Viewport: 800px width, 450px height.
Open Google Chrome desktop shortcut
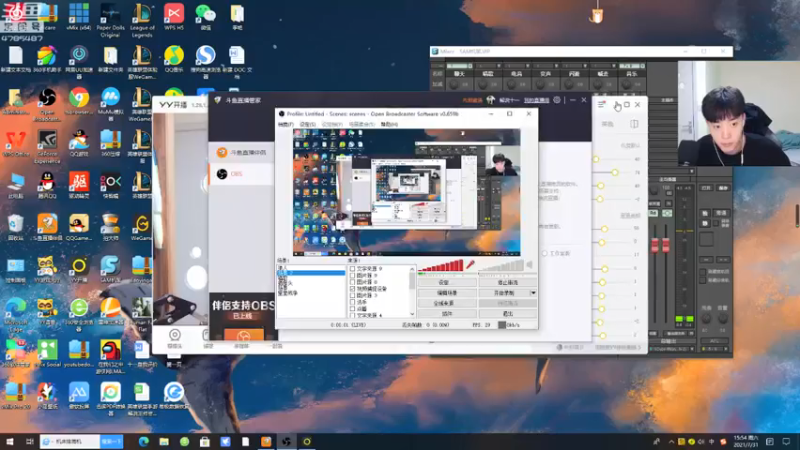point(79,102)
